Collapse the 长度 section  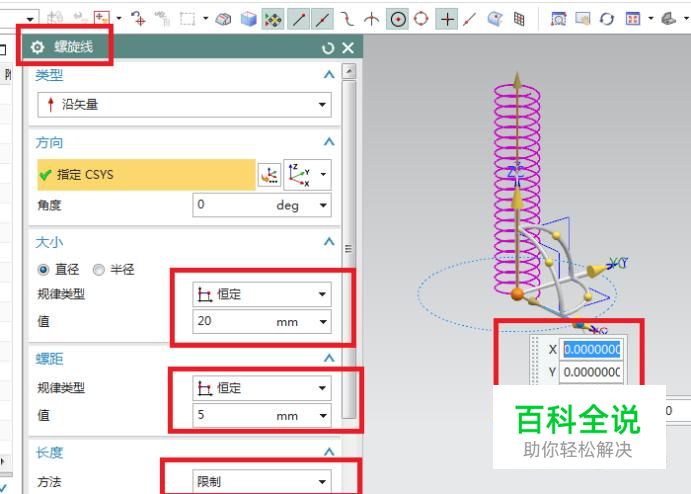click(x=329, y=452)
